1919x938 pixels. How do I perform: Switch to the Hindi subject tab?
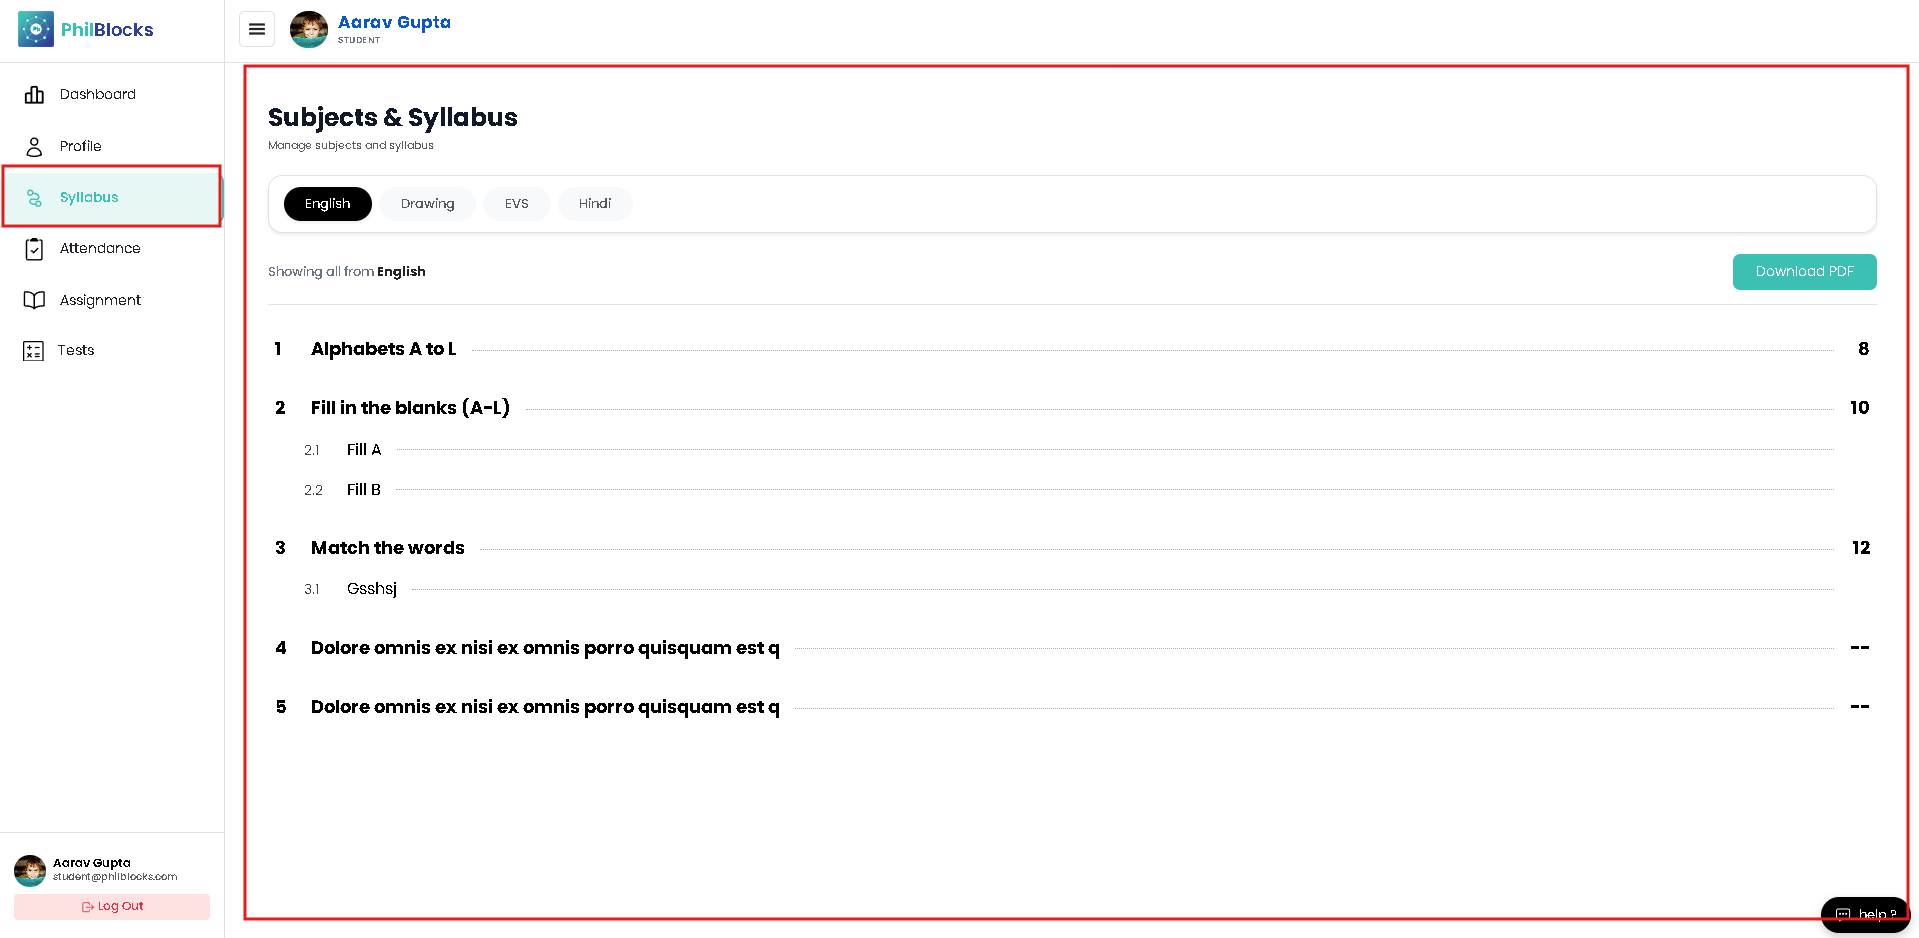pyautogui.click(x=595, y=204)
